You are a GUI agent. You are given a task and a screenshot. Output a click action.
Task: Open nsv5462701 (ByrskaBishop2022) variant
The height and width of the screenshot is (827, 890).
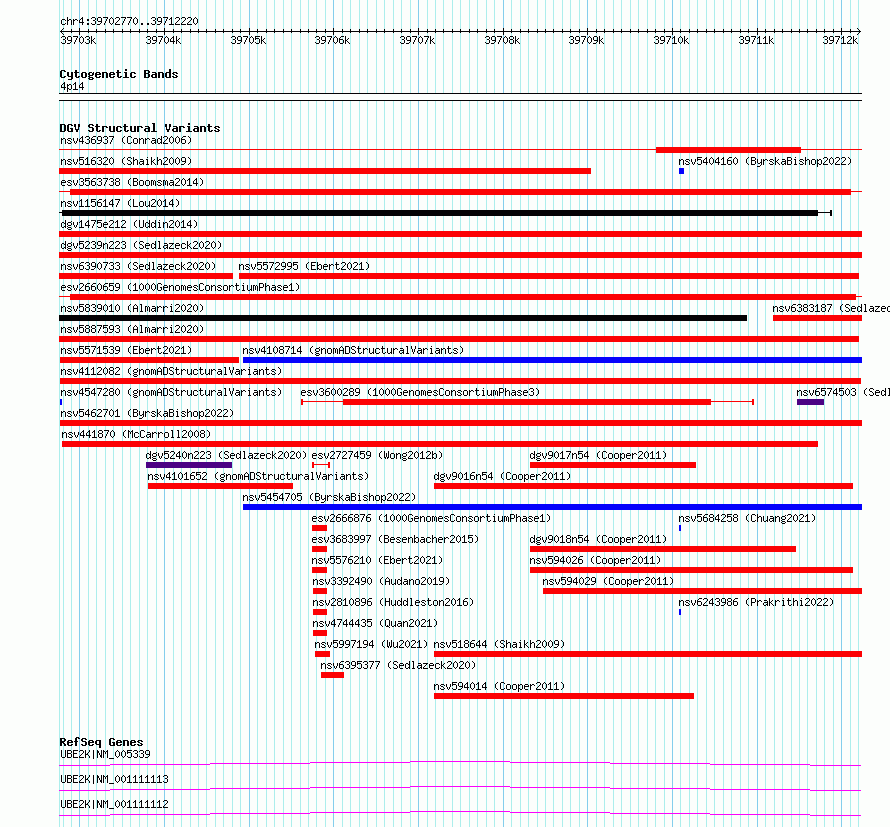click(x=147, y=413)
